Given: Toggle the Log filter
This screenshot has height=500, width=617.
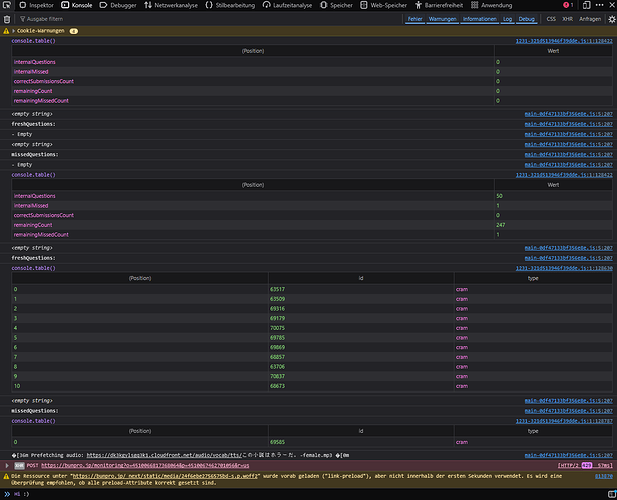Looking at the screenshot, I should coord(508,19).
